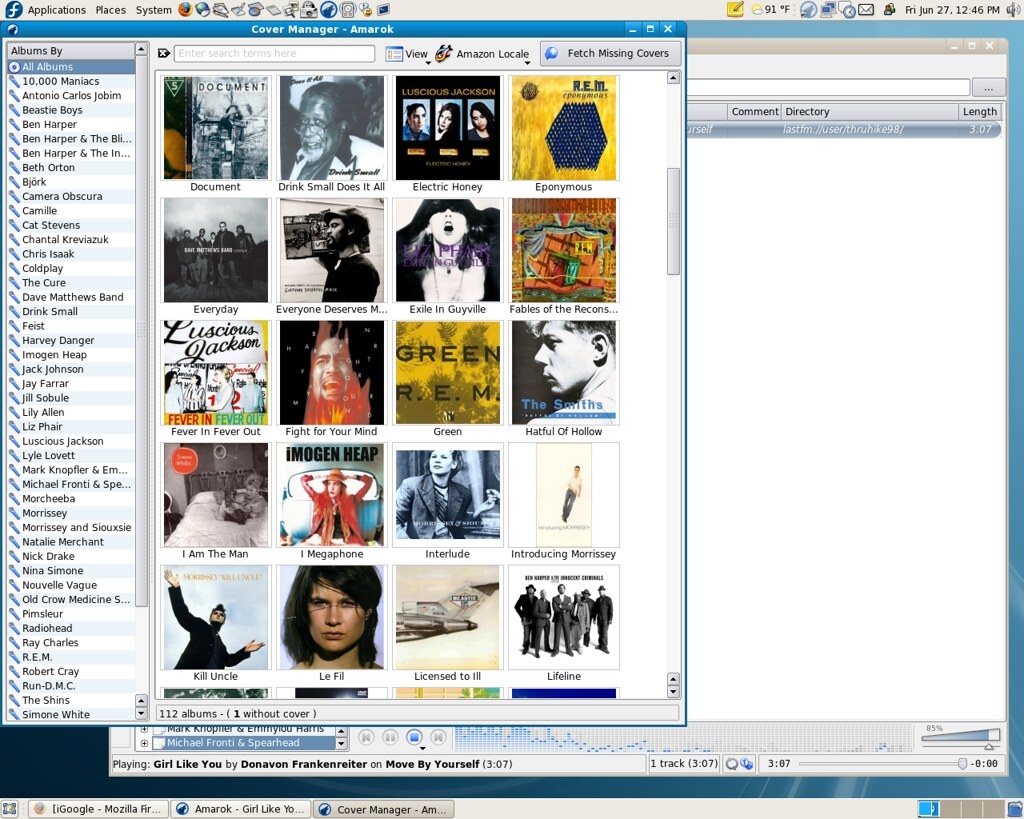Click the screenshot camera launcher icon
1024x819 pixels.
[307, 10]
